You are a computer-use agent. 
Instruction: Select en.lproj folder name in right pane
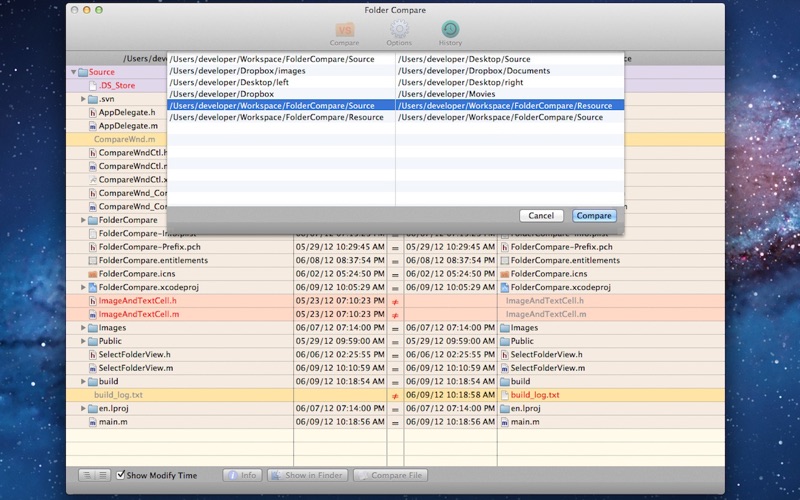pyautogui.click(x=526, y=408)
